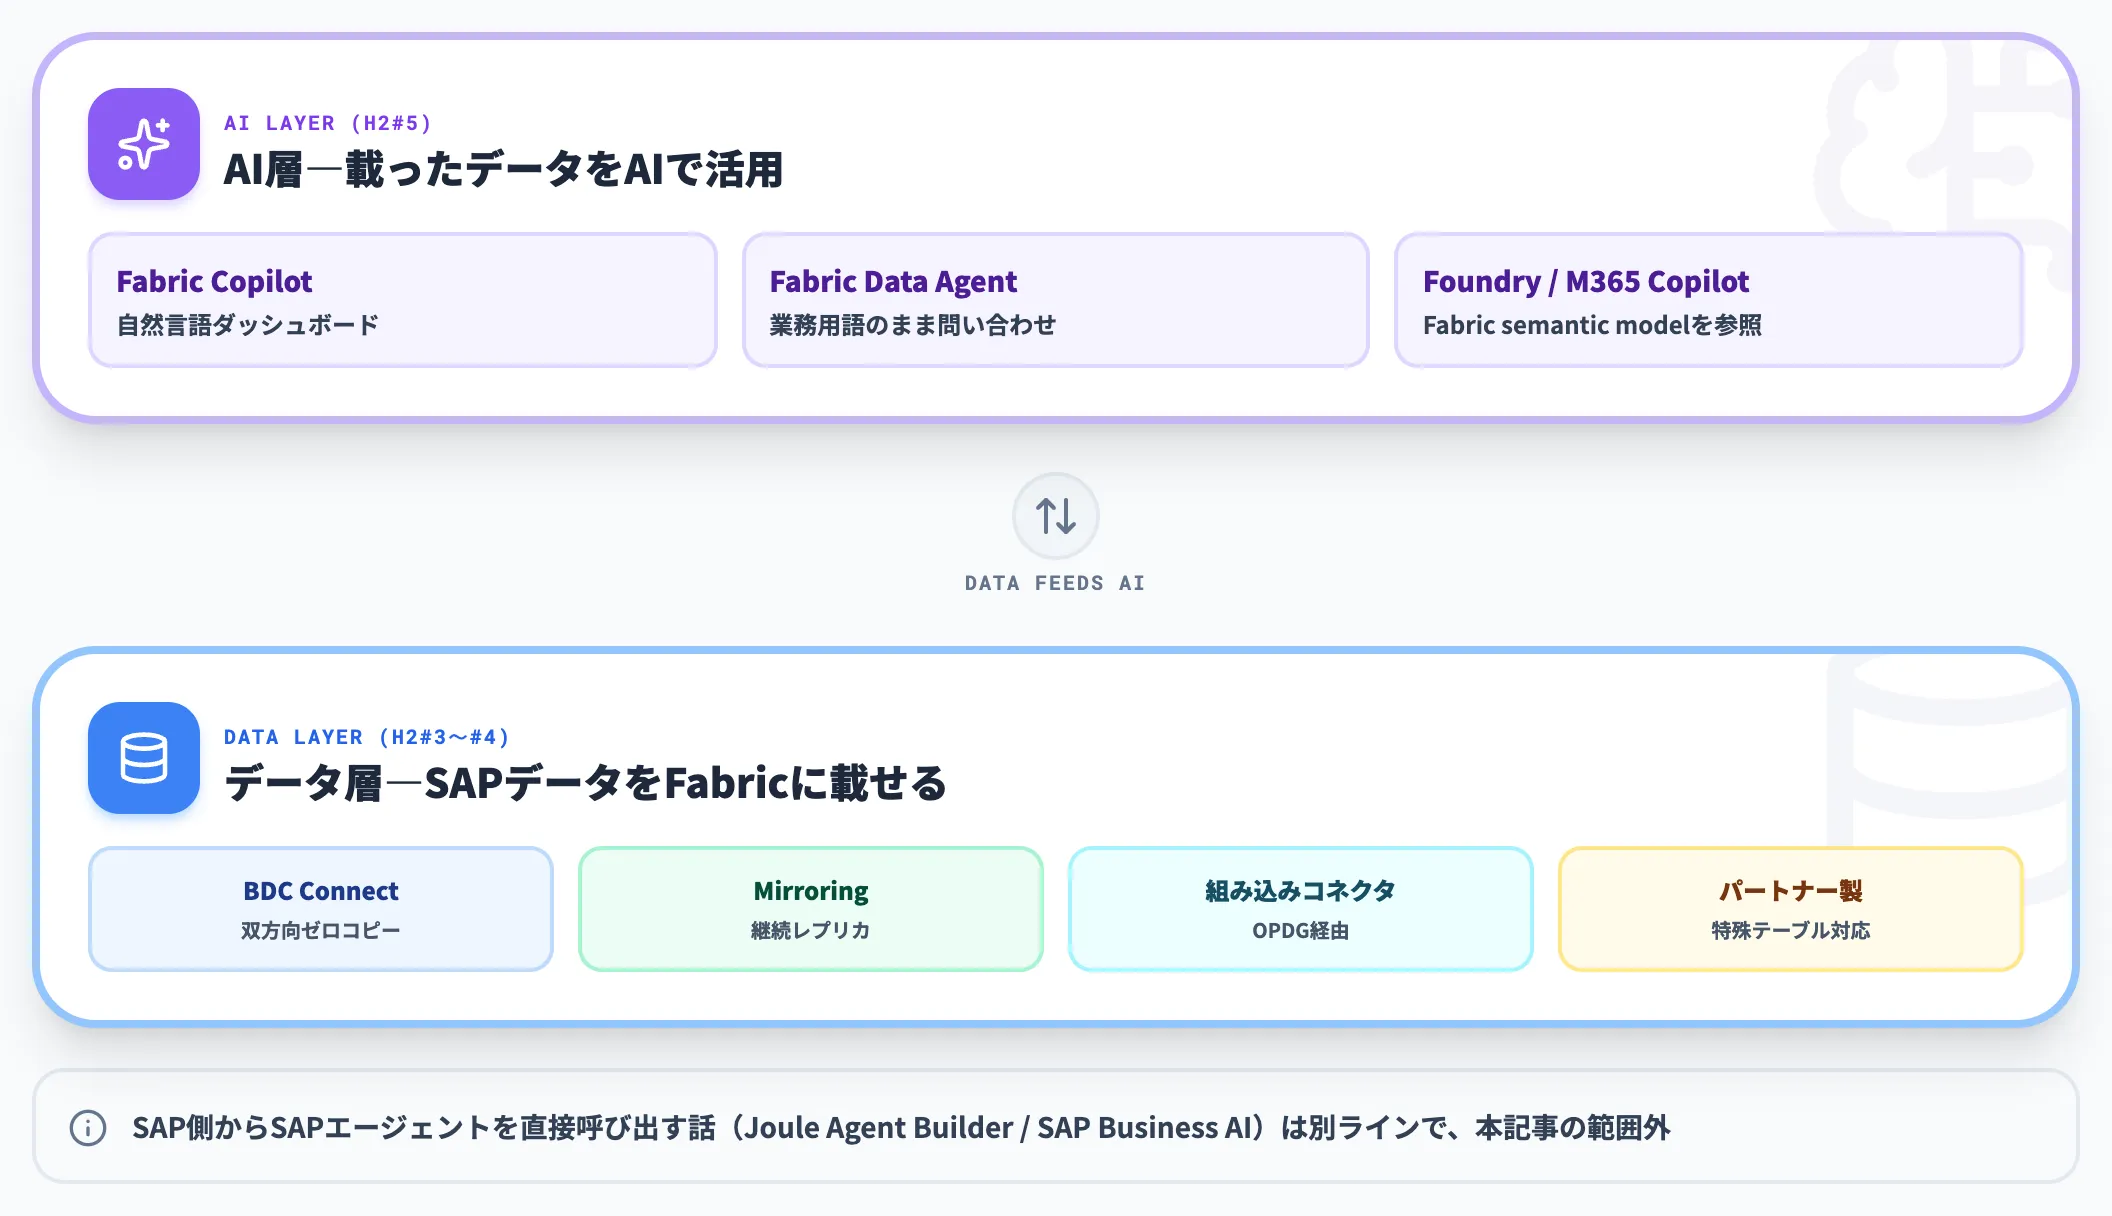
Task: Click the AI LAYER (H2#5) label
Action: coord(328,123)
